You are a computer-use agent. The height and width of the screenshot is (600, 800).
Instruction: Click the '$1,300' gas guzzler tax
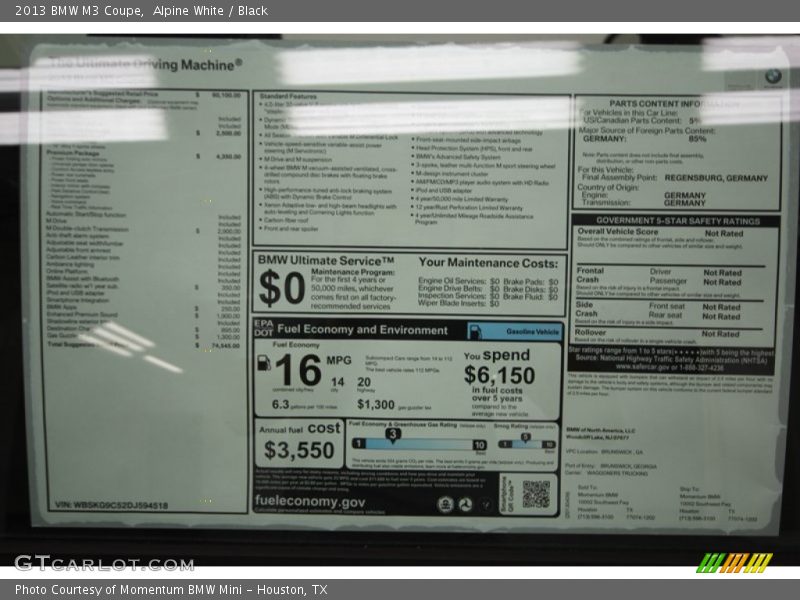point(376,405)
